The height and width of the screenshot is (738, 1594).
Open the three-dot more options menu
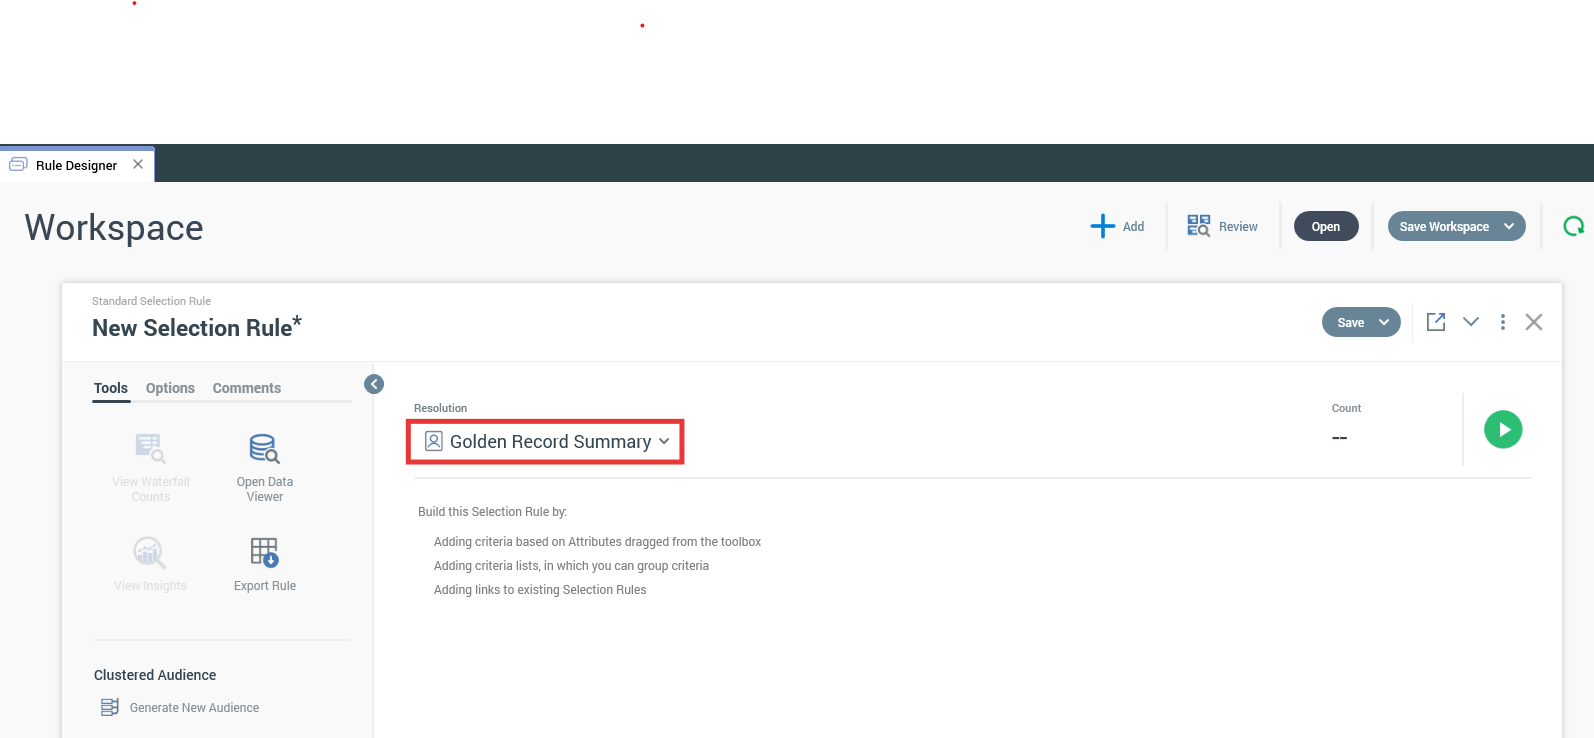pyautogui.click(x=1502, y=322)
